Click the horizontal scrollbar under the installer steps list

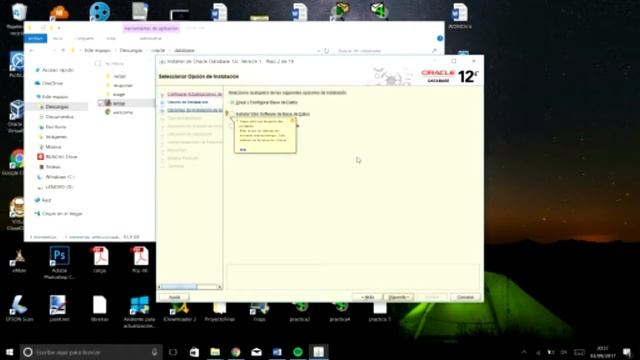coord(190,287)
